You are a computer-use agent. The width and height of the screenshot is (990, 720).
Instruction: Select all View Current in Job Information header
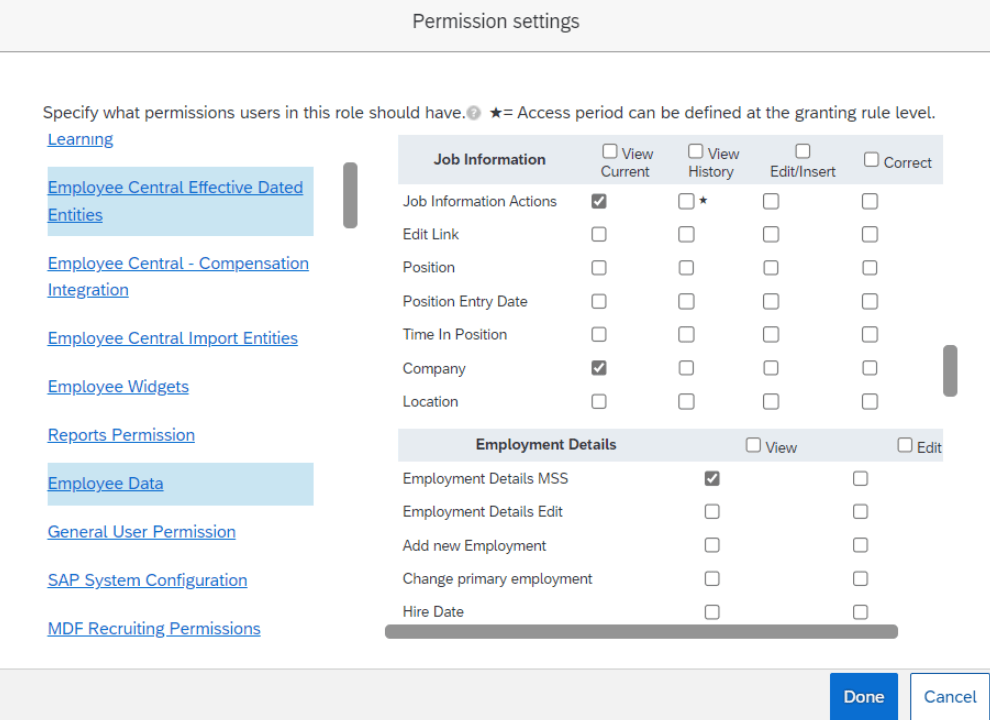tap(610, 152)
